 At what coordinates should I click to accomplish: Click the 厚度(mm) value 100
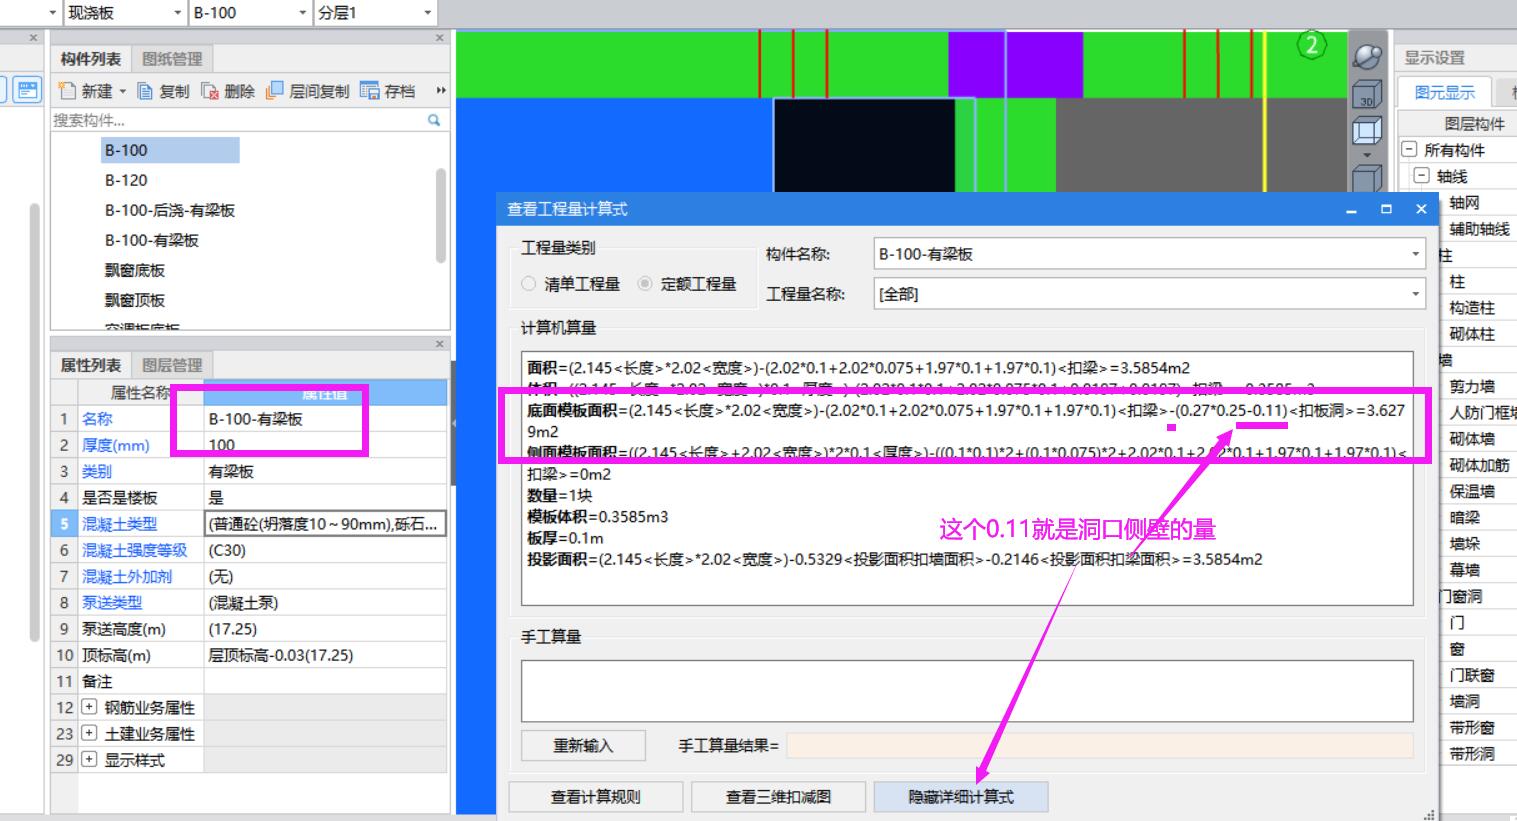[325, 445]
